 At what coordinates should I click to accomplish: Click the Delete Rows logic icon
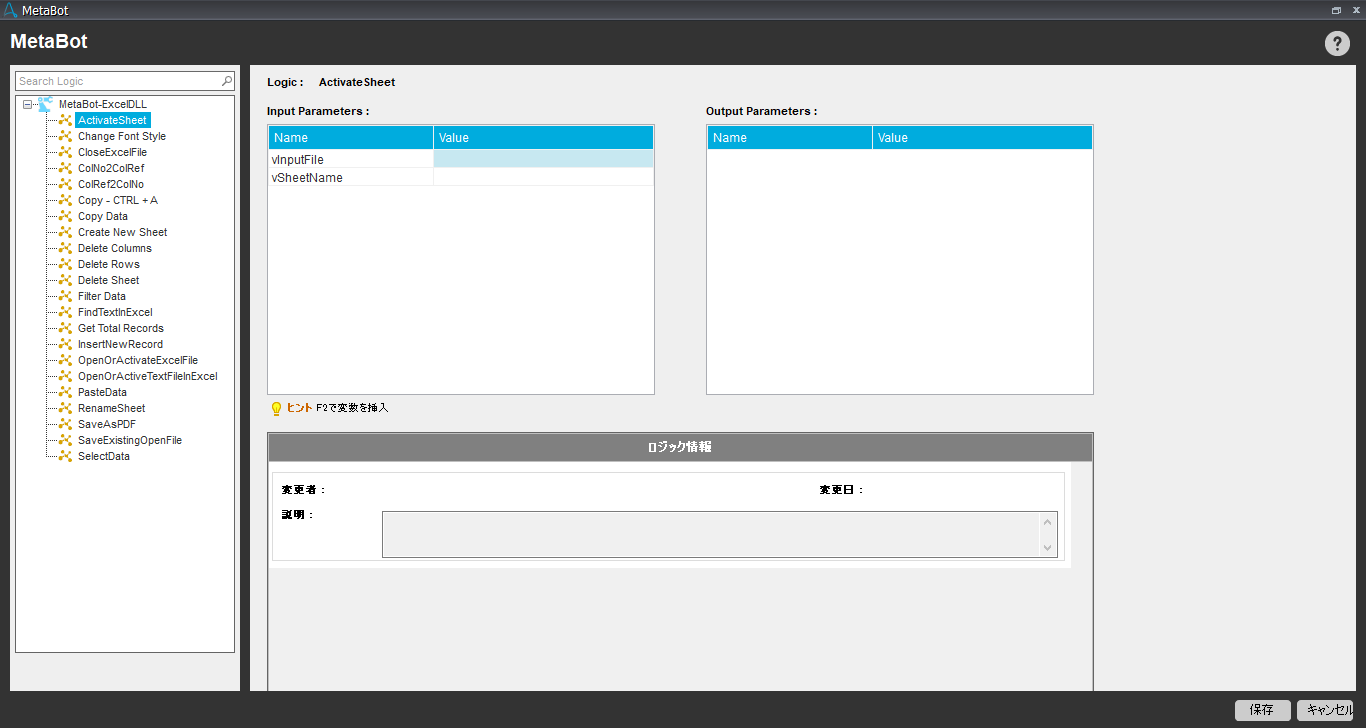pos(65,264)
